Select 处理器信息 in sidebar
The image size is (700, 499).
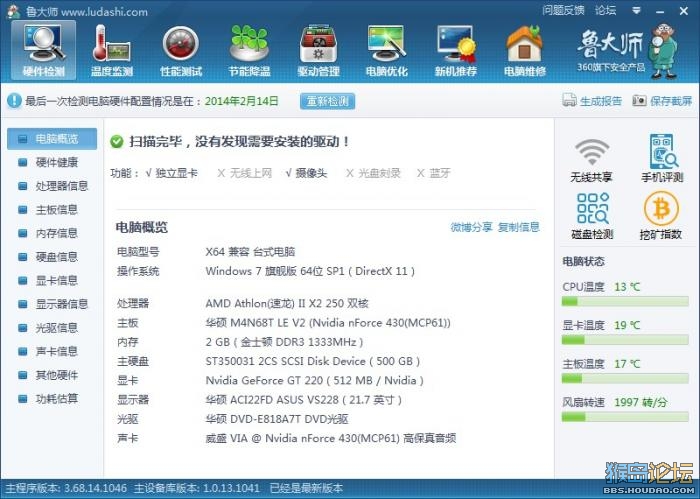(52, 186)
